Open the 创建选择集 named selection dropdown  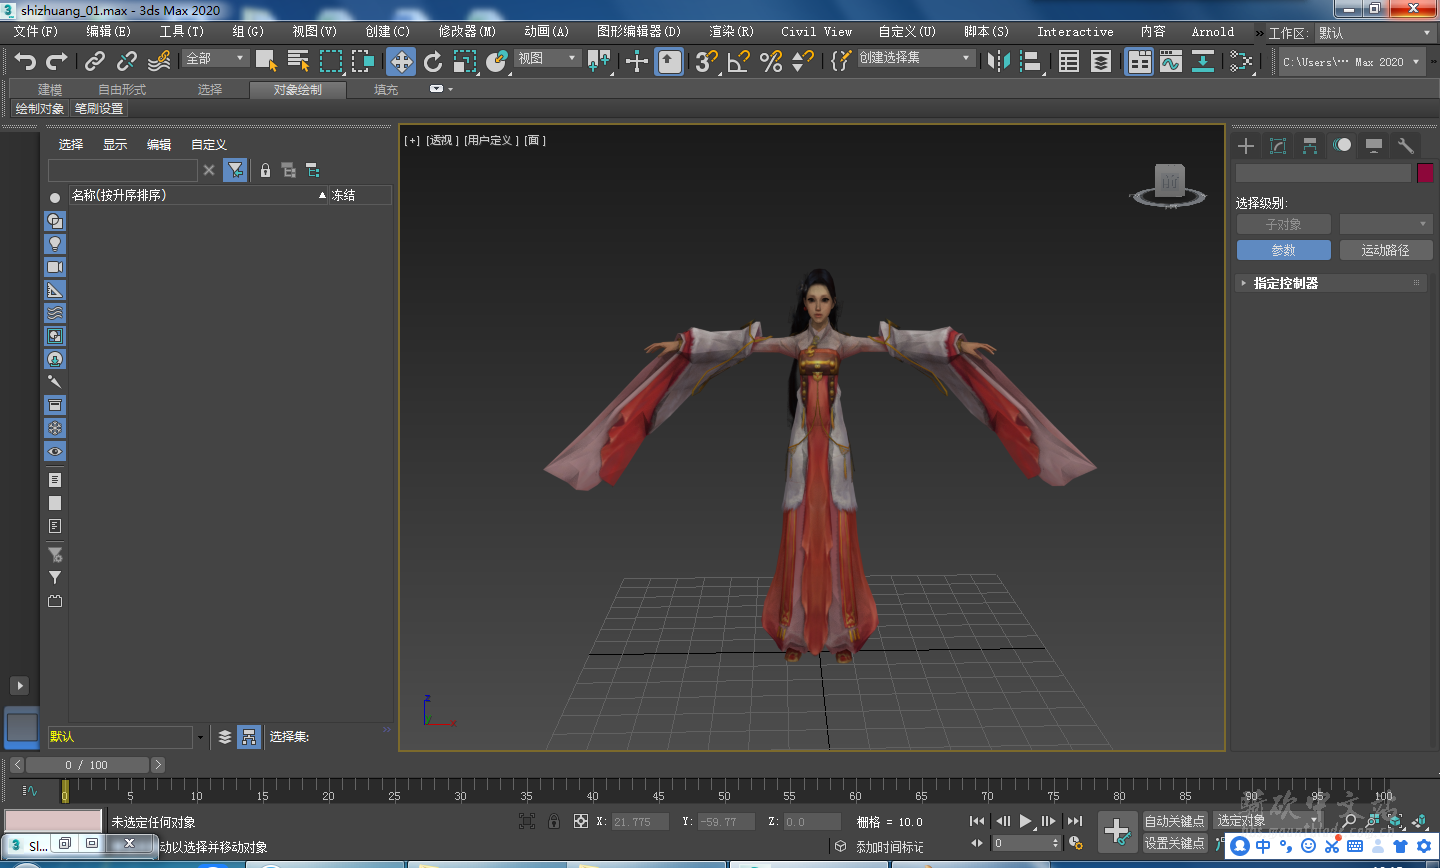coord(916,58)
